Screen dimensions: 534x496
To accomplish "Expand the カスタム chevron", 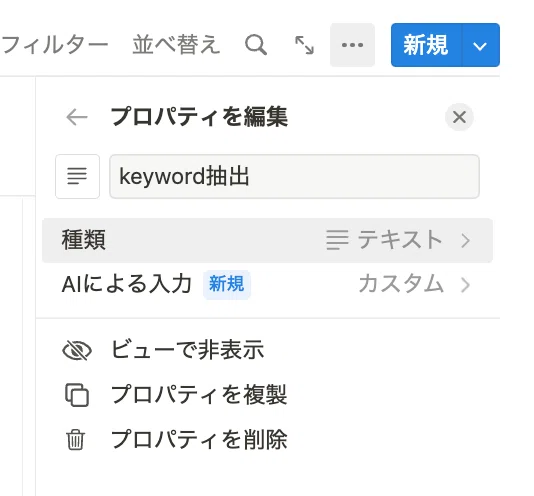I will pos(466,285).
